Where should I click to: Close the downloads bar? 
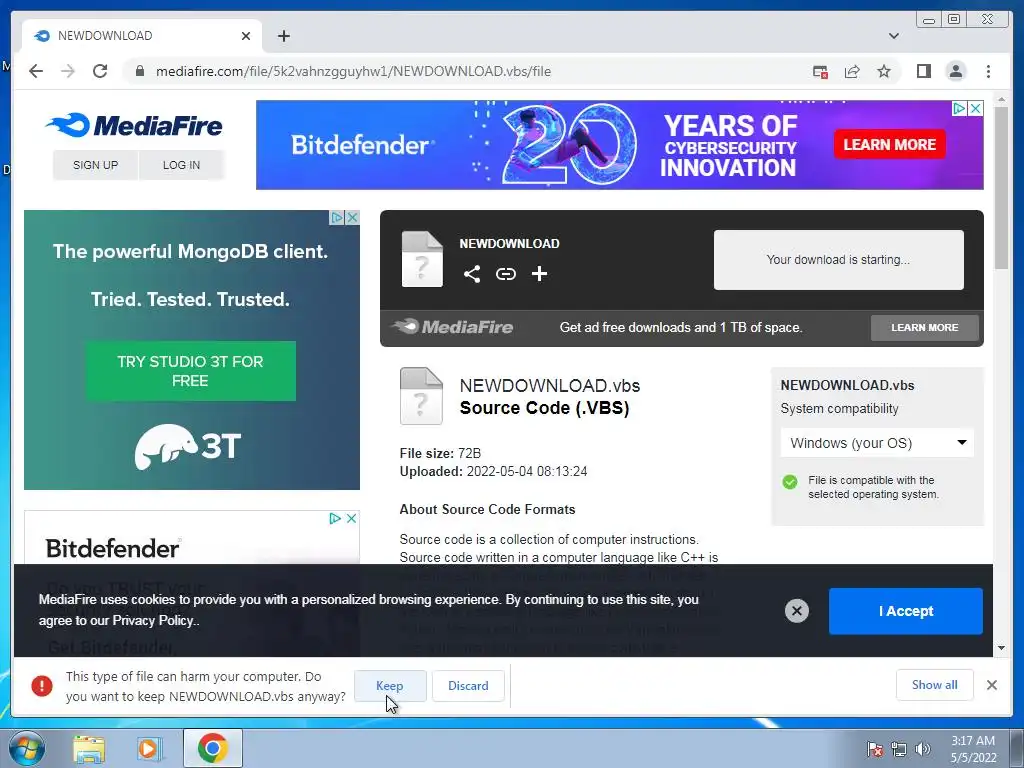[x=992, y=685]
